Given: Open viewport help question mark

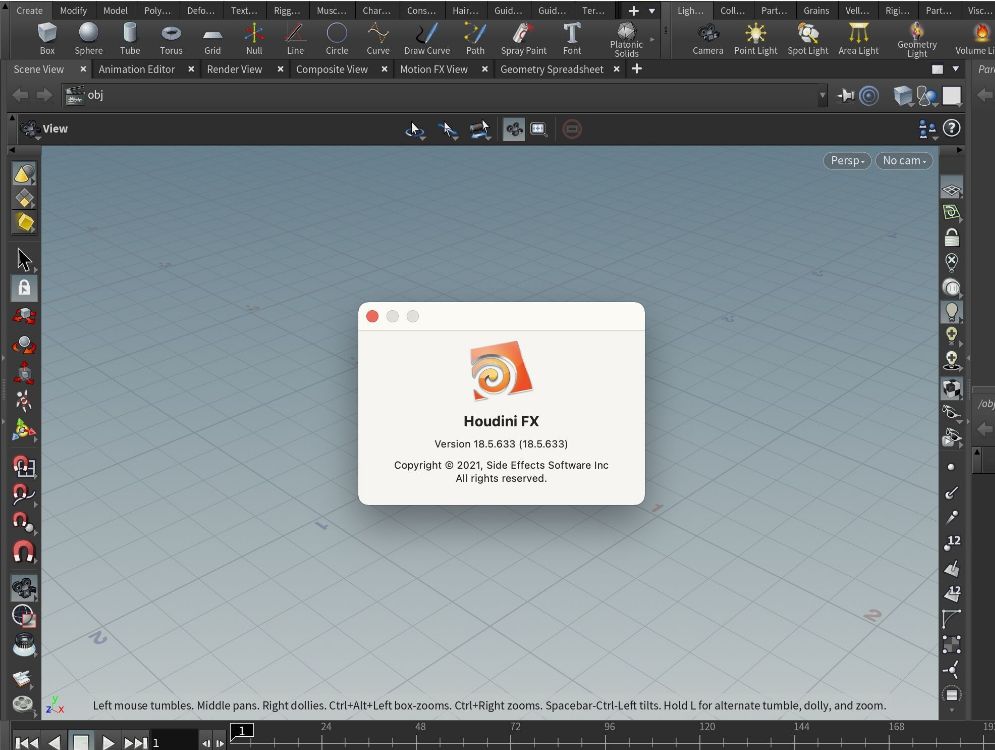Looking at the screenshot, I should 951,128.
